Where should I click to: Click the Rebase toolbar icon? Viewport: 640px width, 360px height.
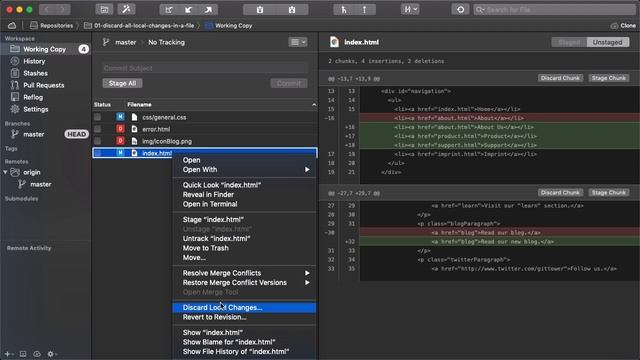pyautogui.click(x=364, y=9)
